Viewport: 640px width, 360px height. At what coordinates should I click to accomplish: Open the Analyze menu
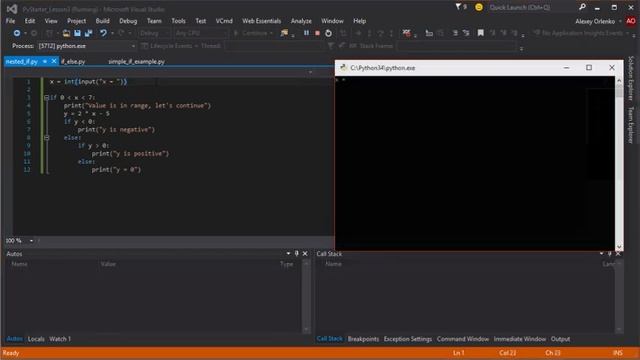coord(301,21)
